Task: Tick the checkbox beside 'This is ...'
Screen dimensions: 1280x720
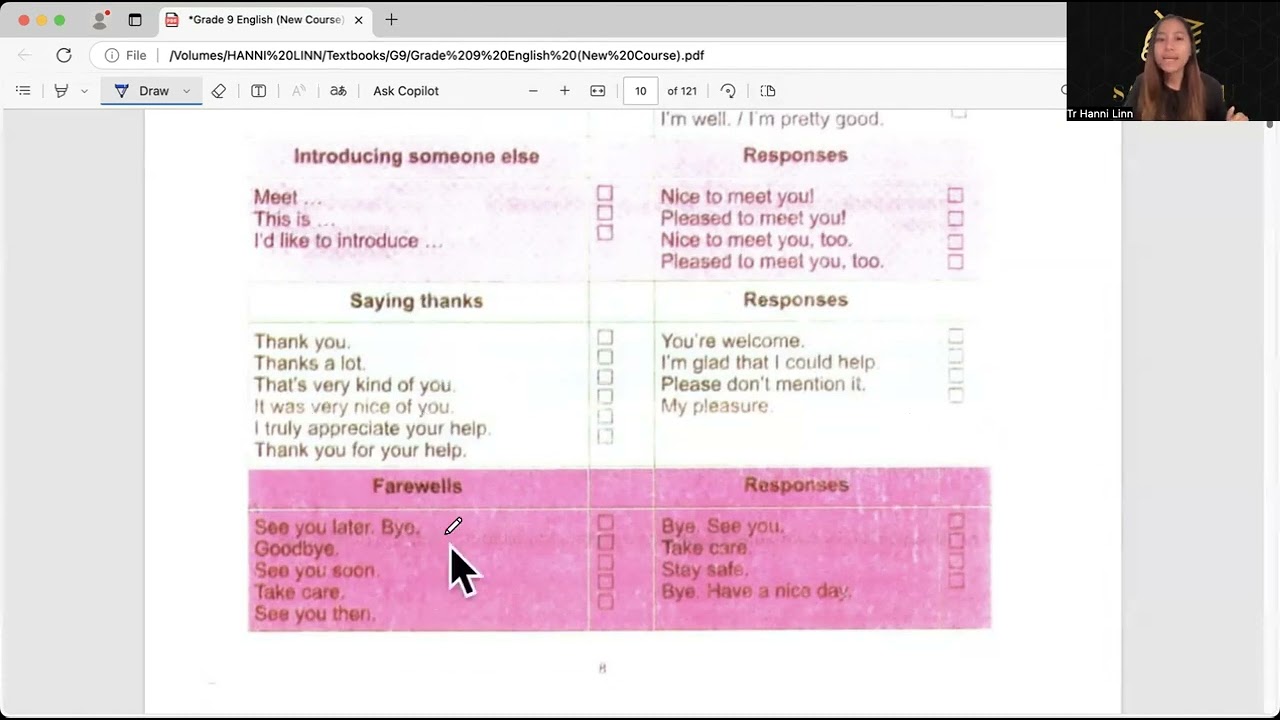Action: click(605, 212)
